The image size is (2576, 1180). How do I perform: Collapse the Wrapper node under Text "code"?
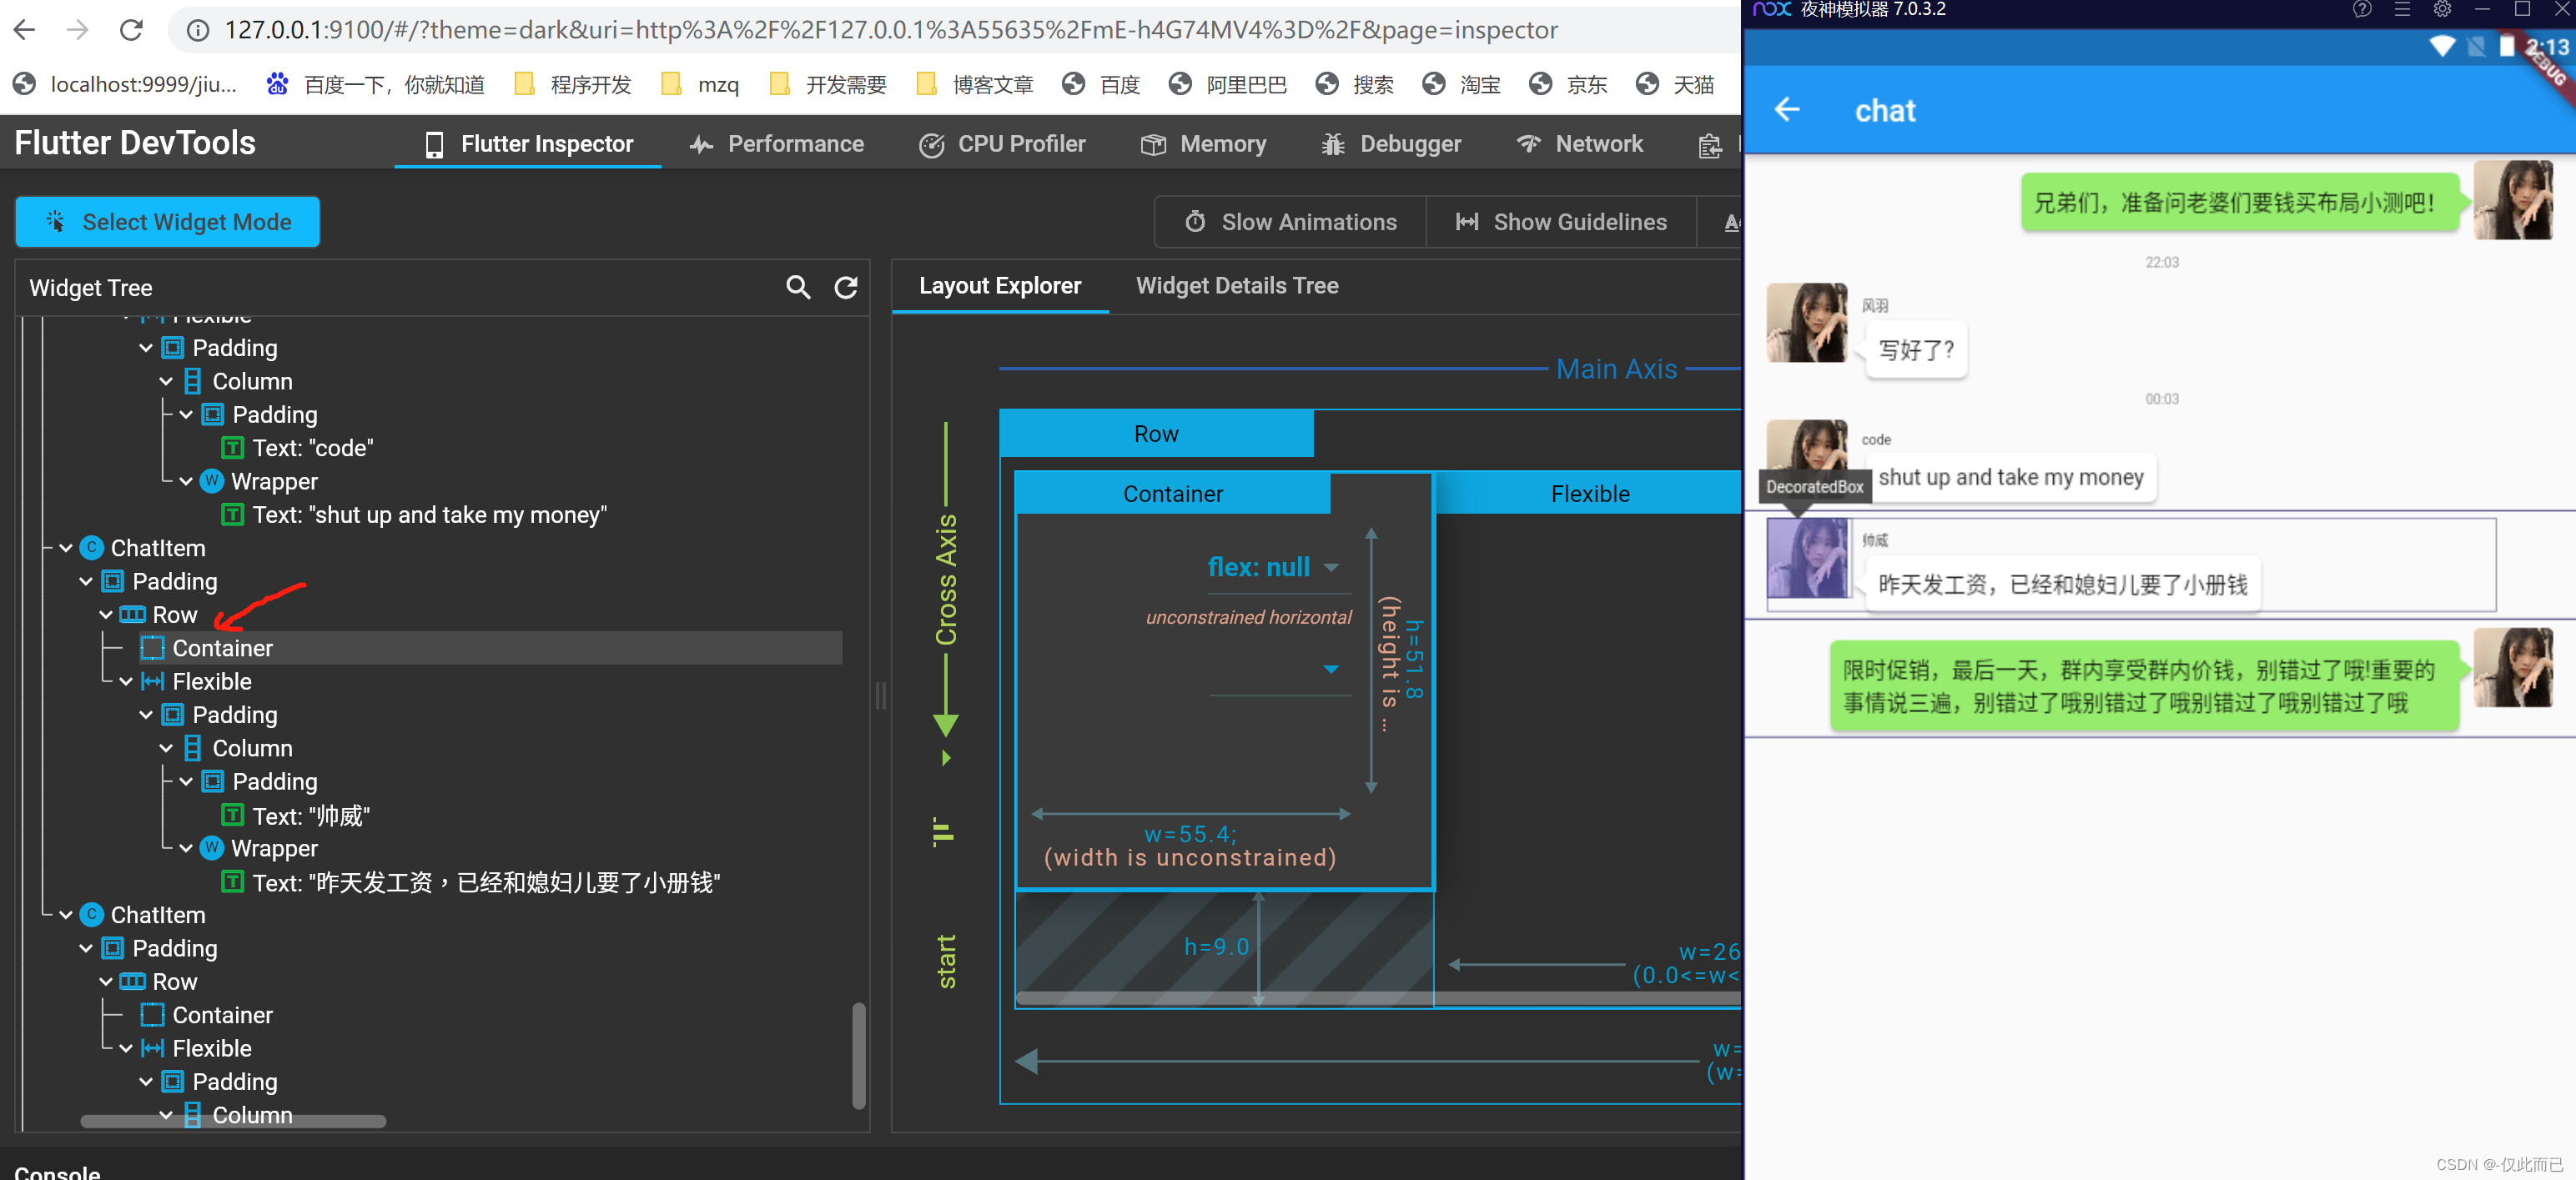pos(186,481)
